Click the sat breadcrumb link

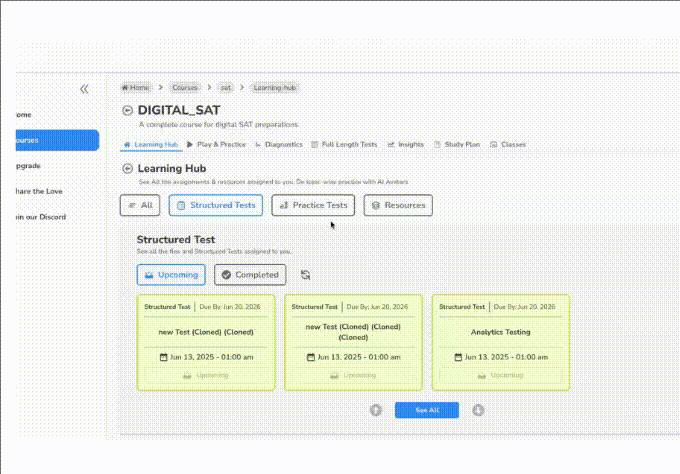pos(226,88)
